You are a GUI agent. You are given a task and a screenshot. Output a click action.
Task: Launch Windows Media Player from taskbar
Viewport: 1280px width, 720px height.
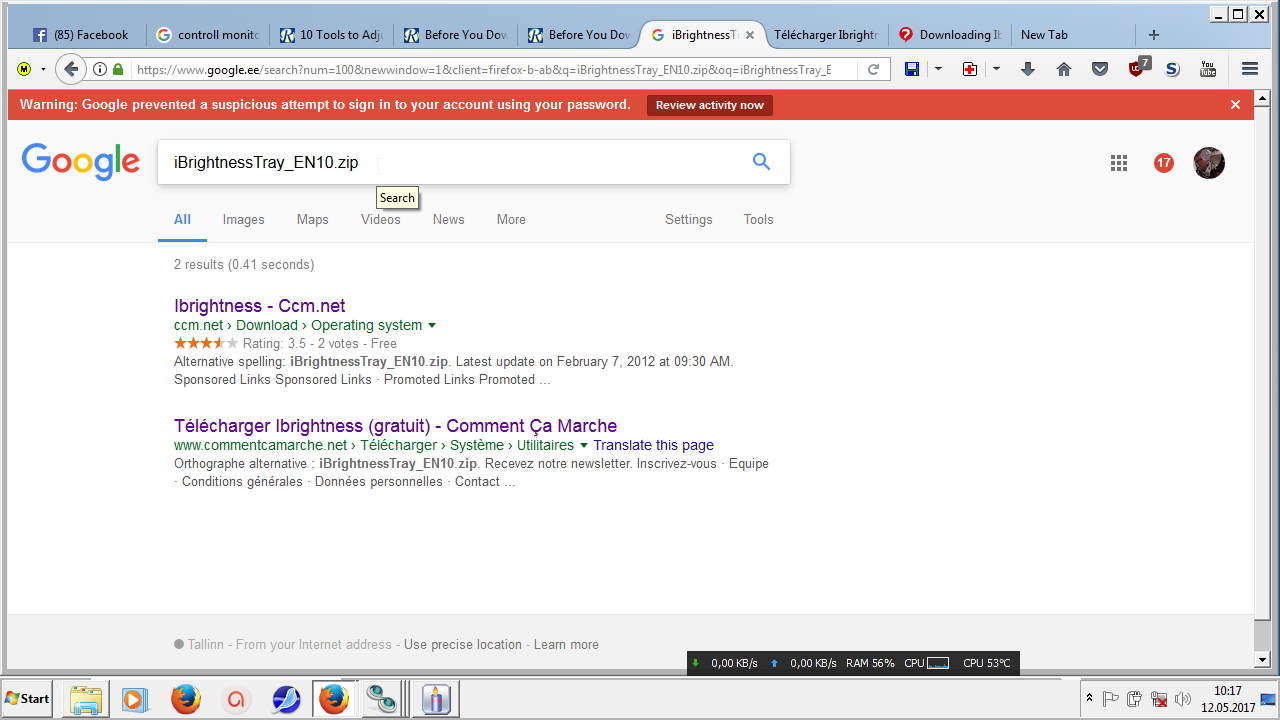[x=136, y=698]
